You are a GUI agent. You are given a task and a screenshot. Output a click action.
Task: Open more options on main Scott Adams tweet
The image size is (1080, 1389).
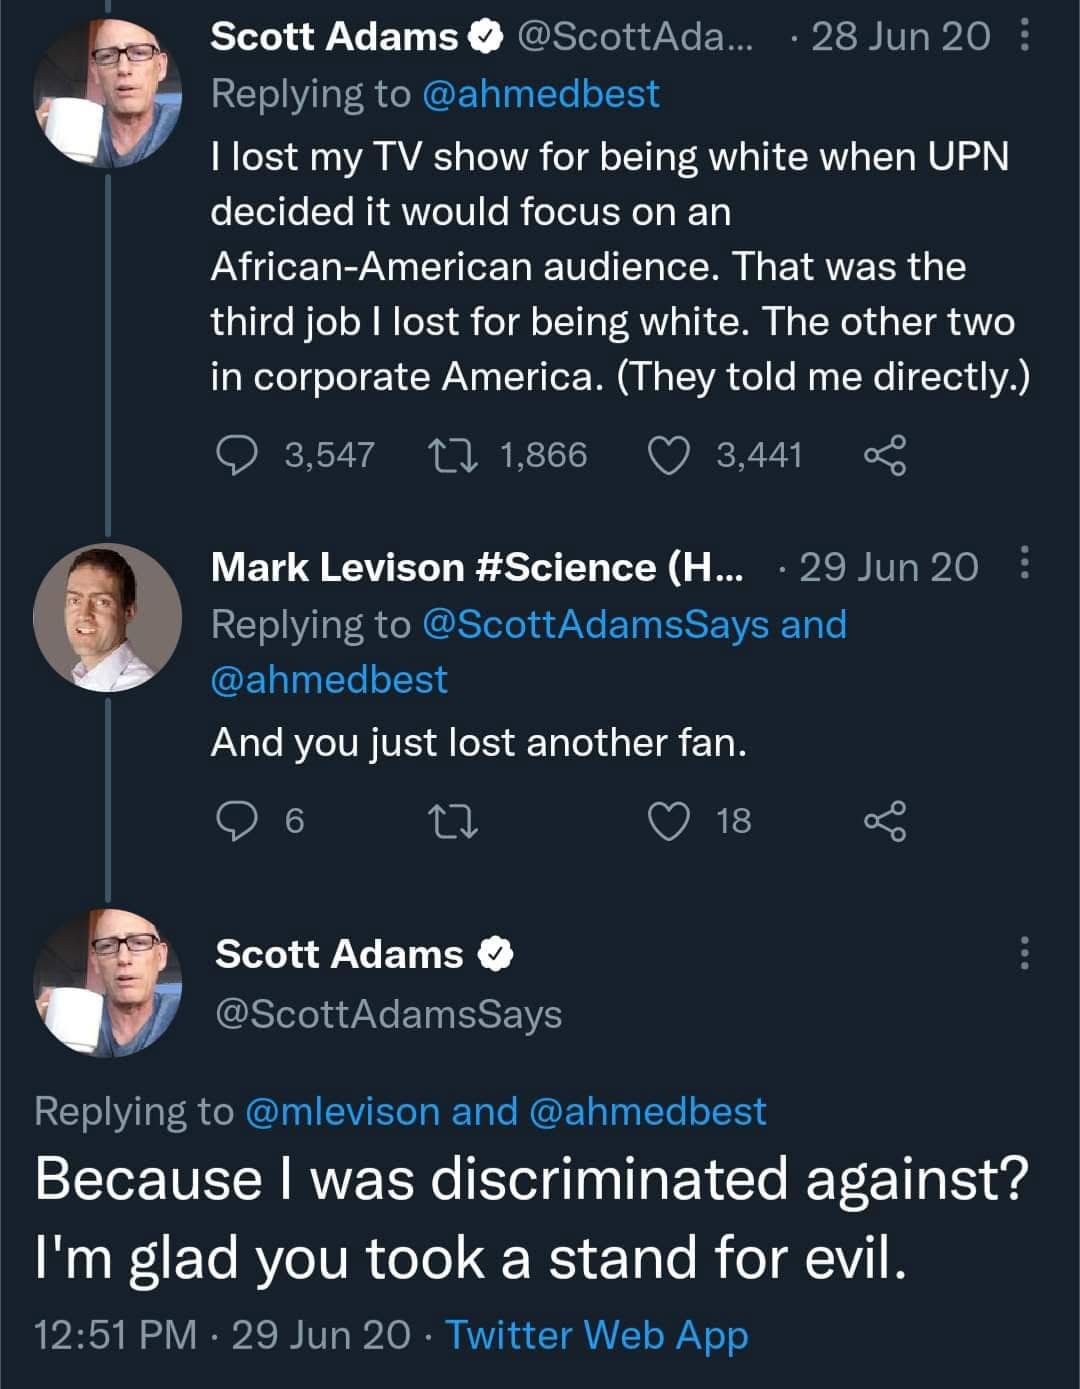[x=1023, y=953]
